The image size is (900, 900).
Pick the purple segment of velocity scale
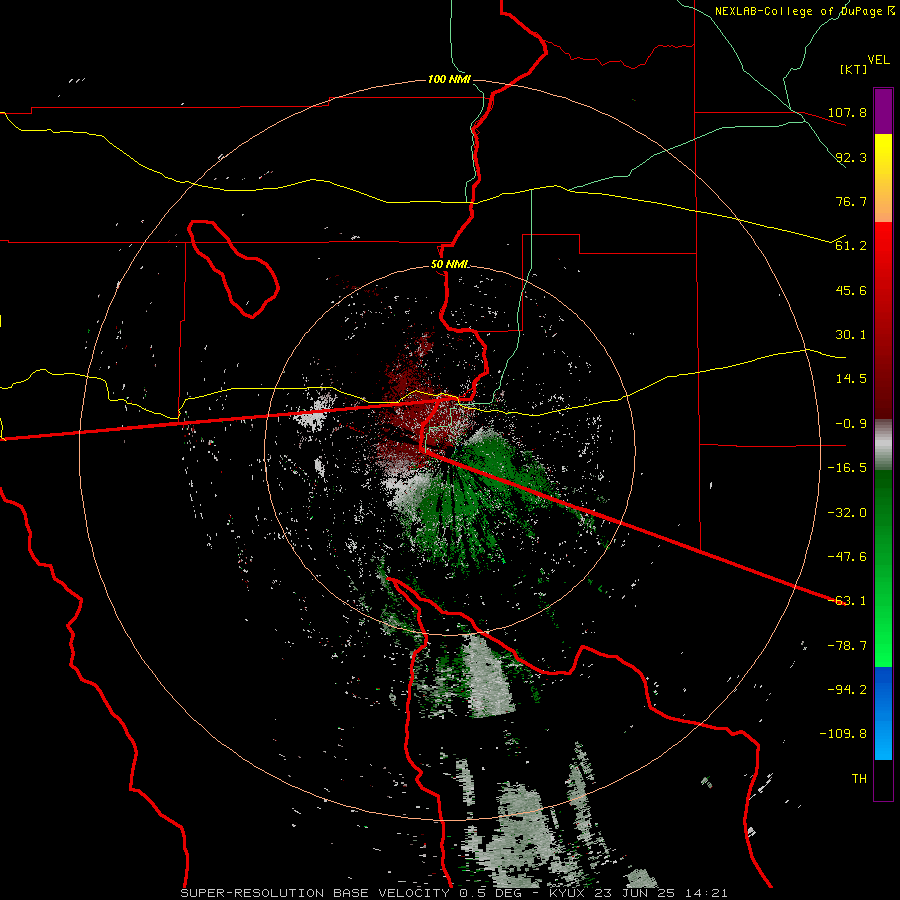(x=883, y=112)
